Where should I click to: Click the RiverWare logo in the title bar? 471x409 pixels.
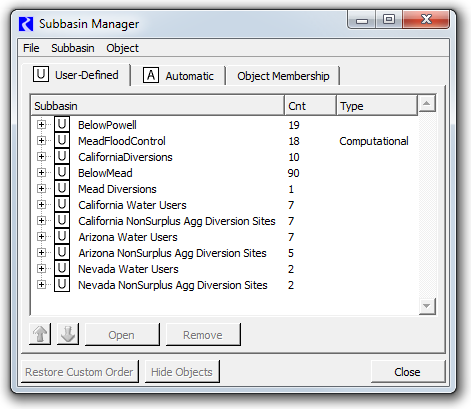(26, 24)
